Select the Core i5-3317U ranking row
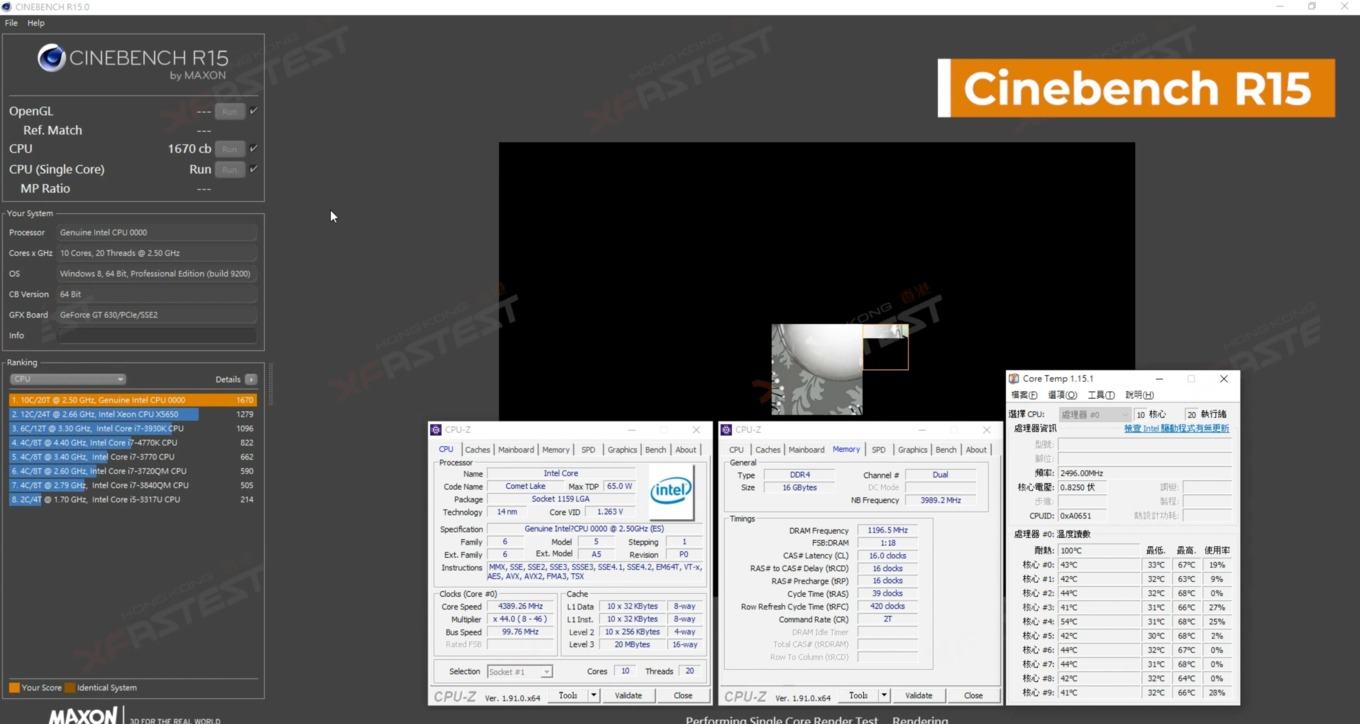Image resolution: width=1360 pixels, height=724 pixels. pos(133,499)
